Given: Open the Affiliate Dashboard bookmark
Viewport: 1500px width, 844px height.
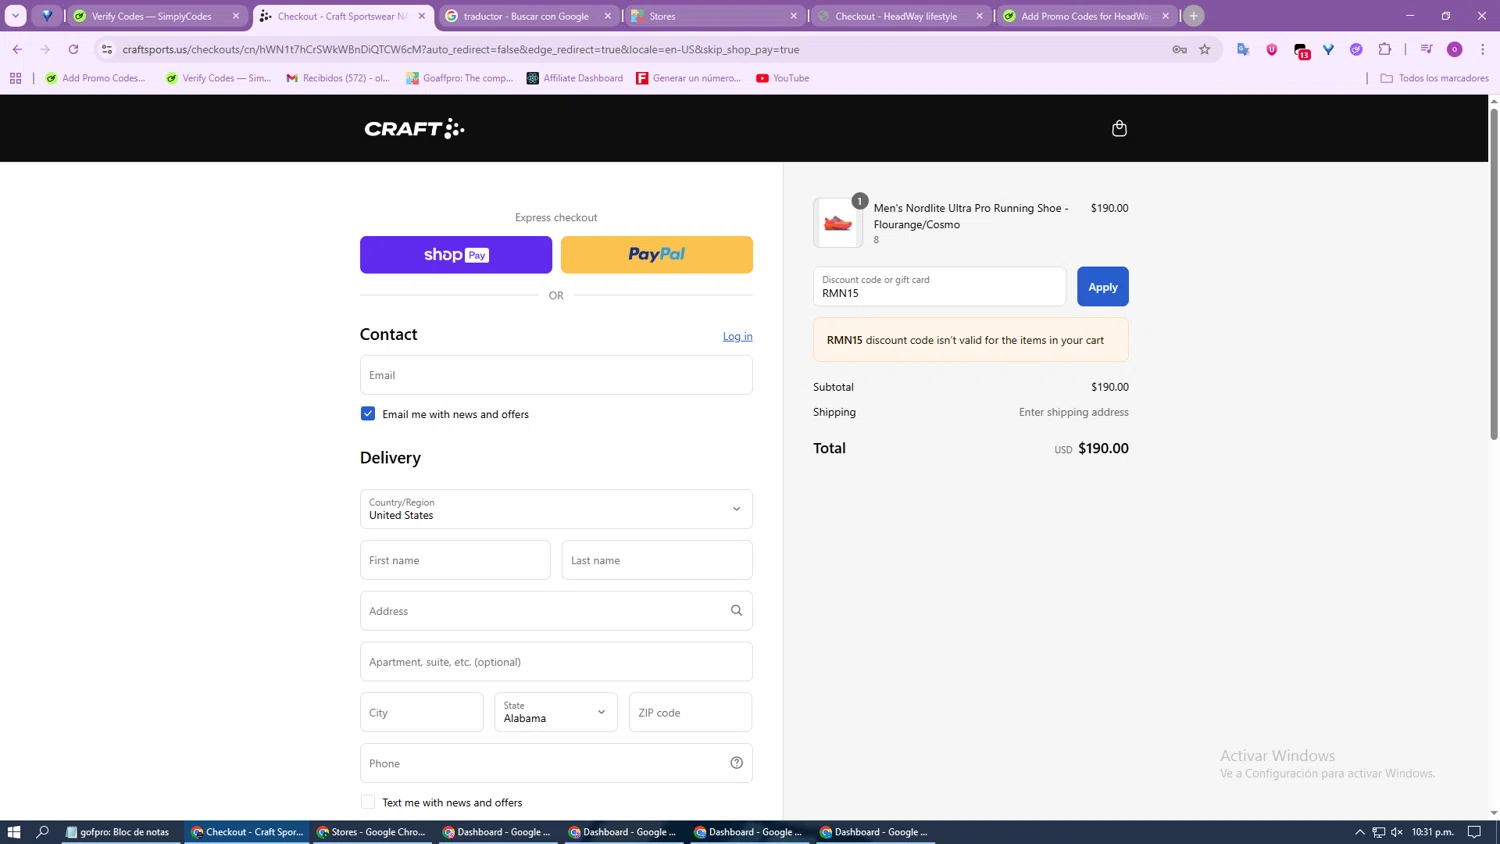Looking at the screenshot, I should [575, 78].
